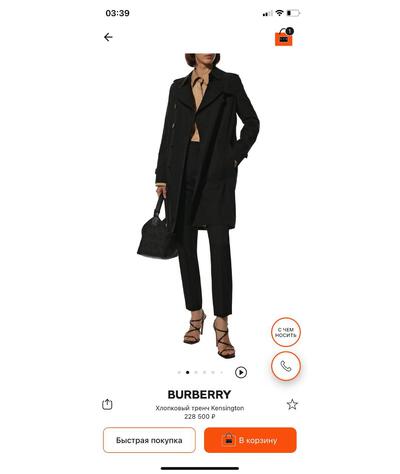Open the orange shopping cart icon

click(283, 38)
